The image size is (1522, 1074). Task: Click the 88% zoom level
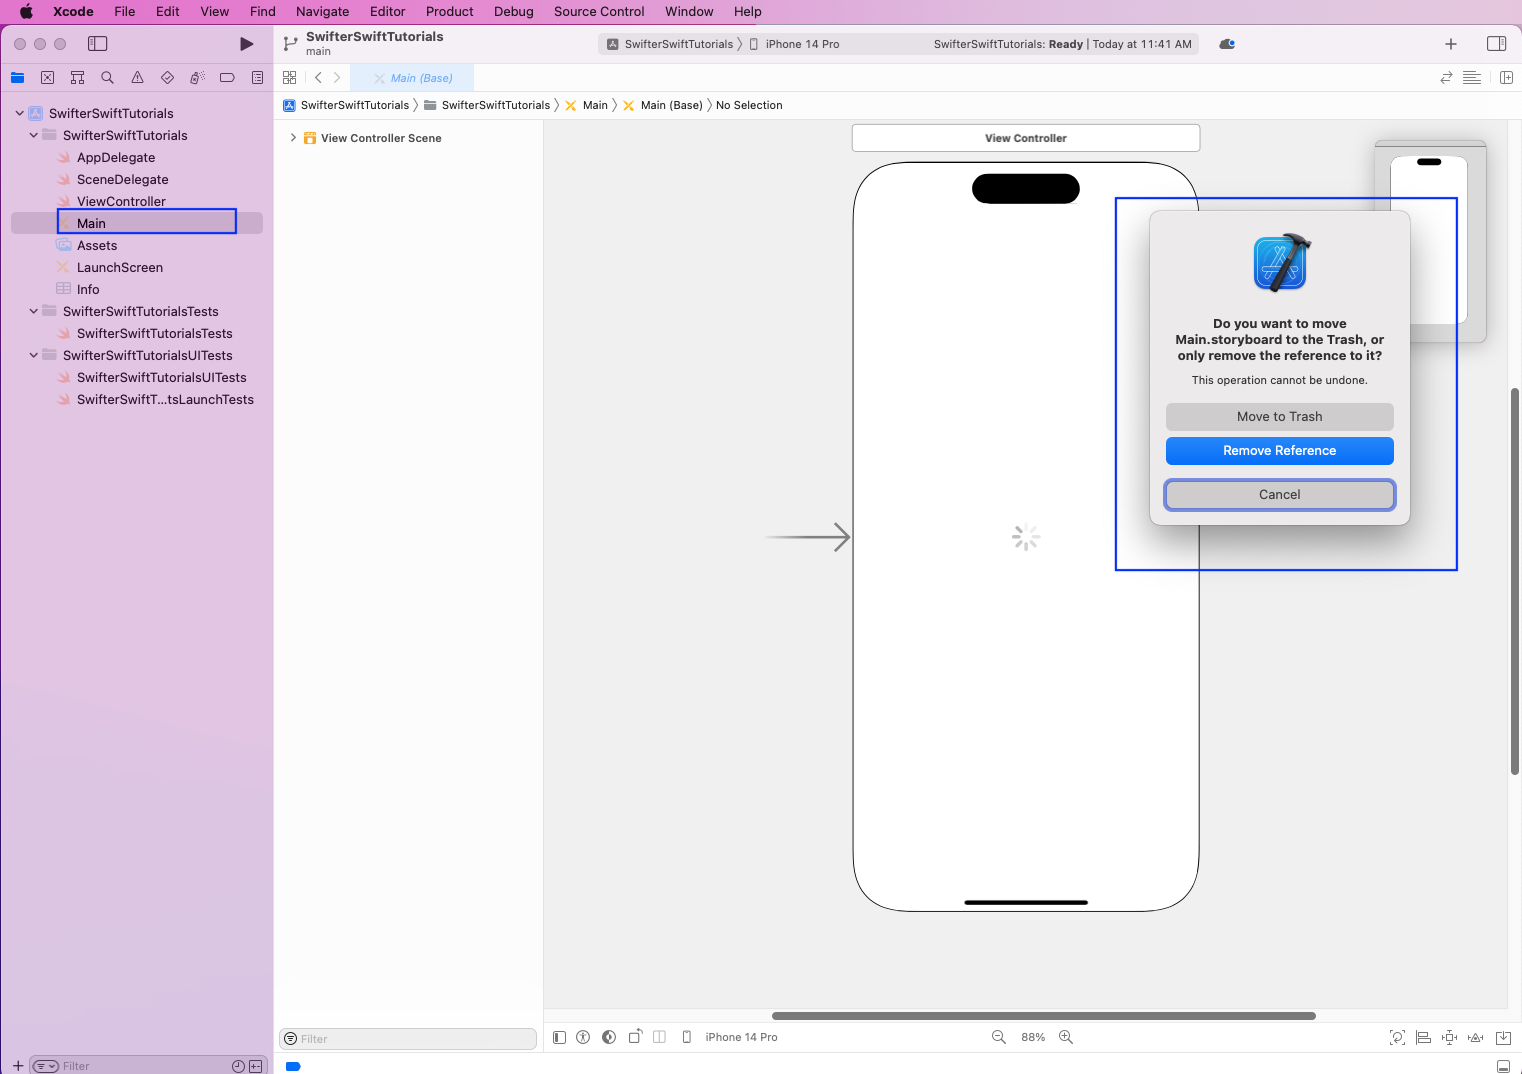coord(1033,1037)
